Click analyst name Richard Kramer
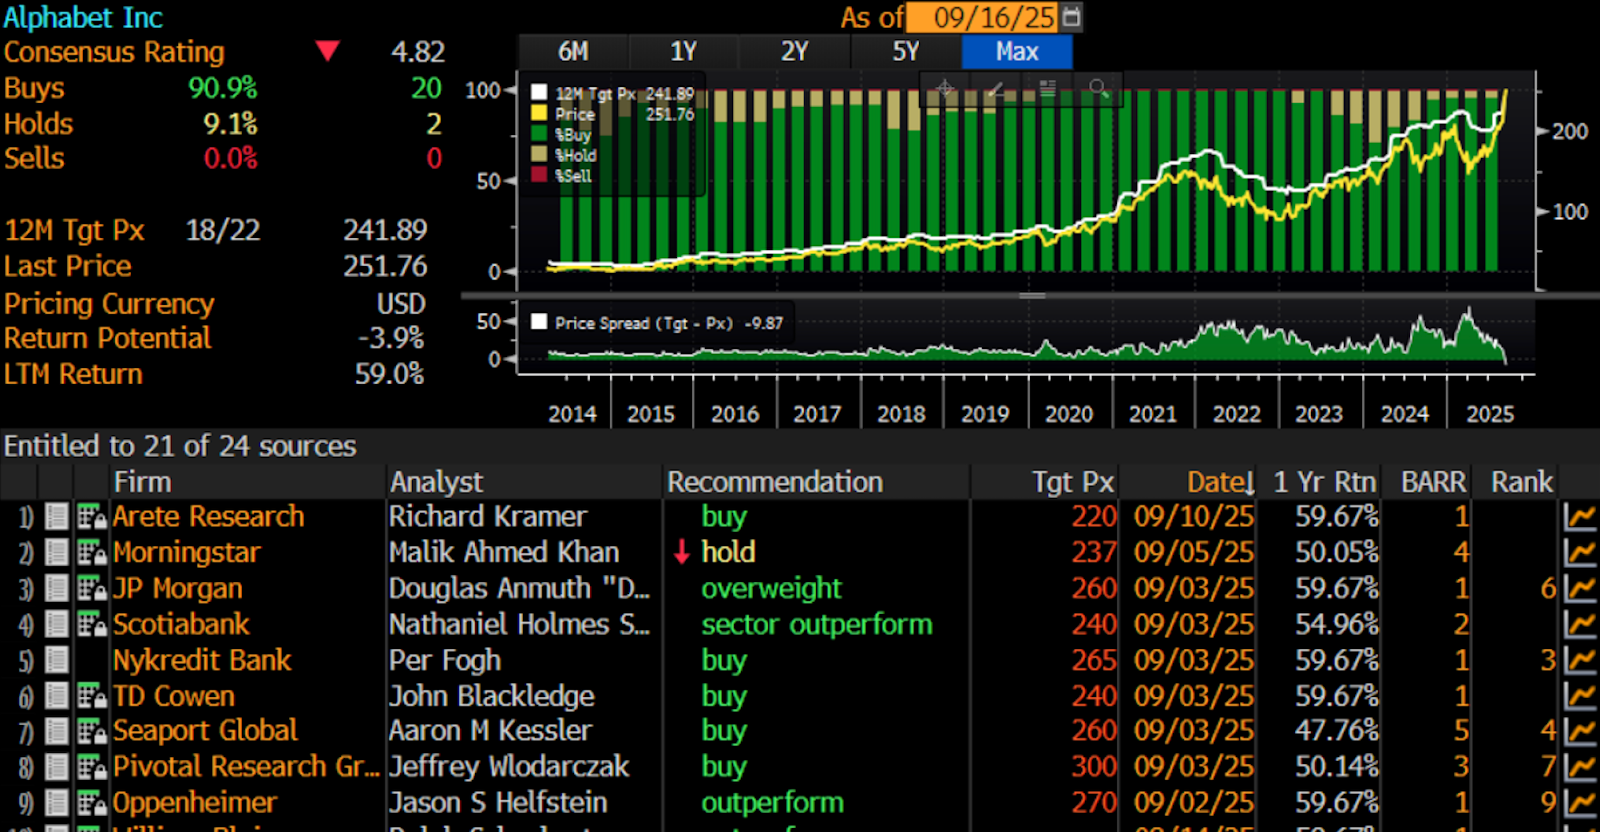The height and width of the screenshot is (832, 1600). [x=488, y=517]
